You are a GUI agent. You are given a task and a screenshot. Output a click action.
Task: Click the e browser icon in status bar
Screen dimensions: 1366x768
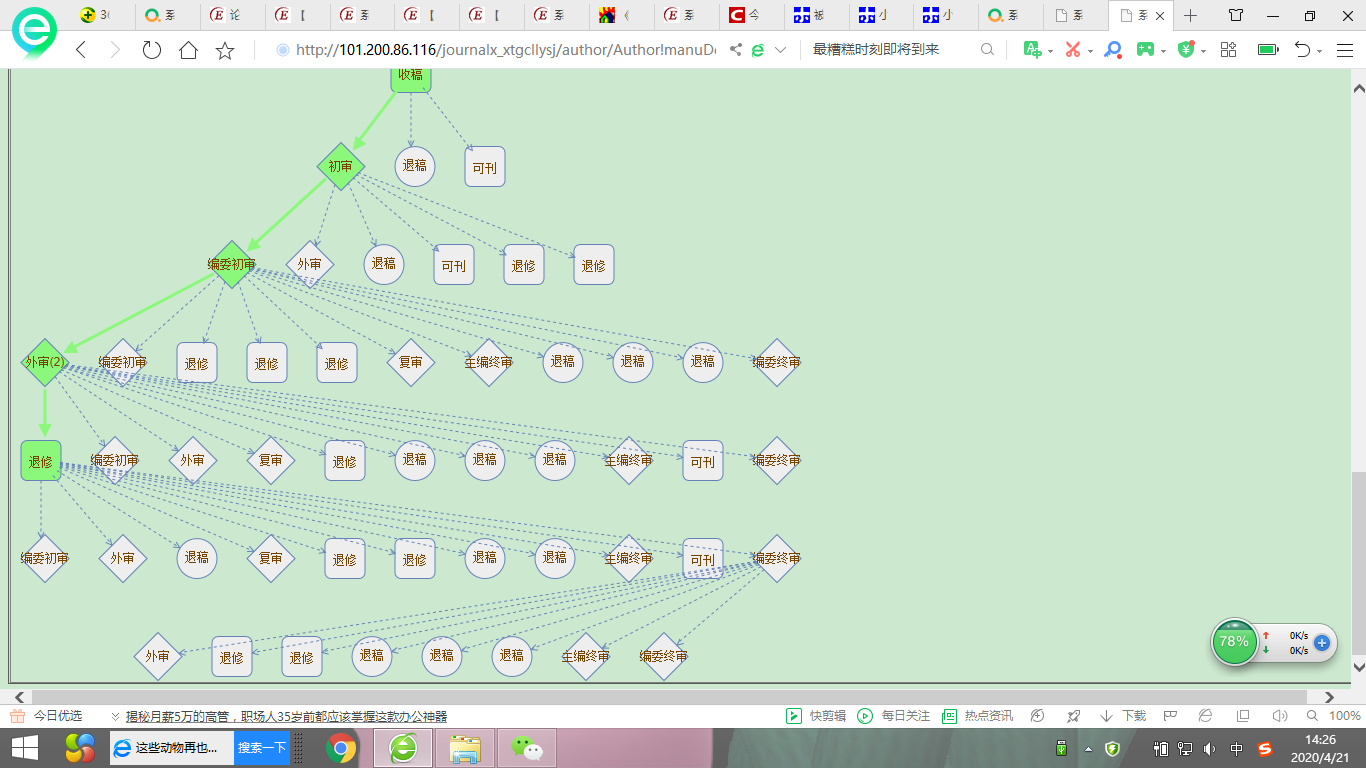1206,716
